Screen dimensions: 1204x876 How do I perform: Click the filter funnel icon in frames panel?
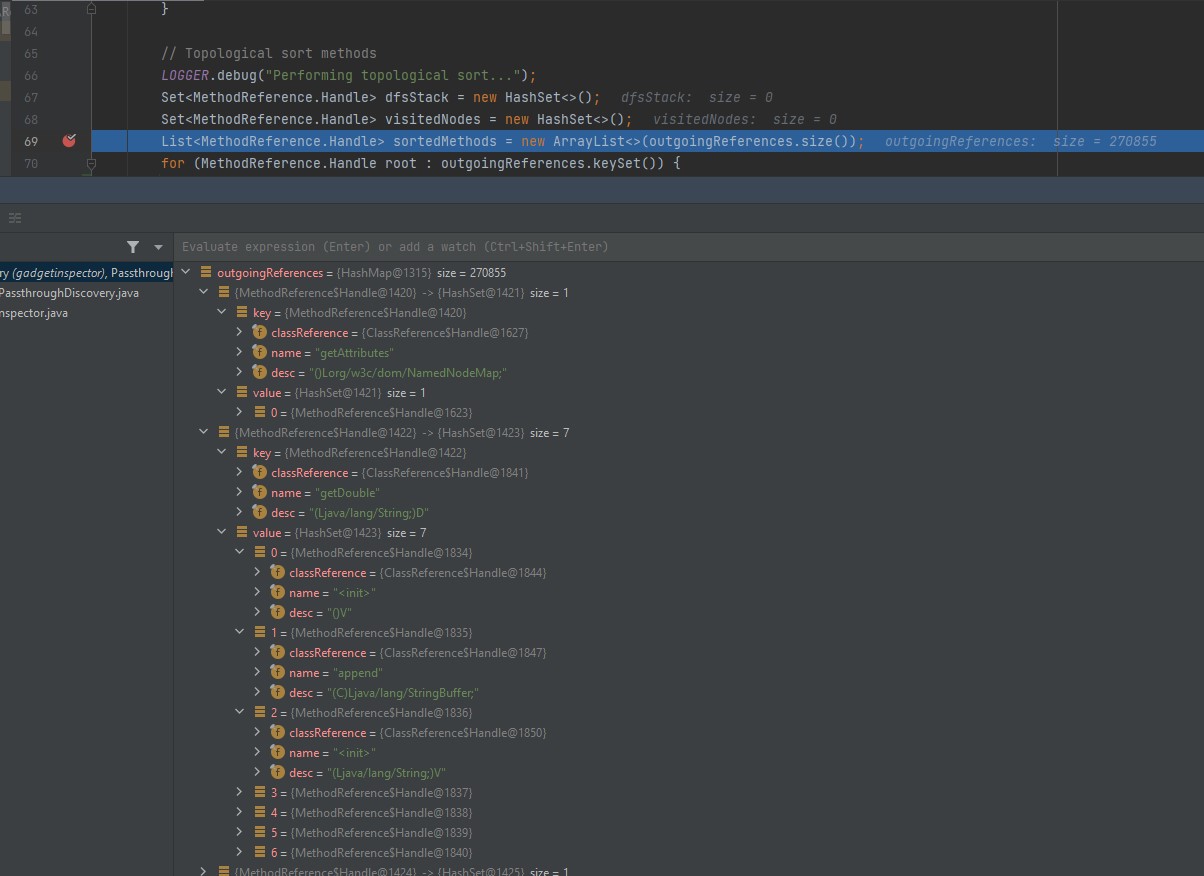[x=133, y=247]
